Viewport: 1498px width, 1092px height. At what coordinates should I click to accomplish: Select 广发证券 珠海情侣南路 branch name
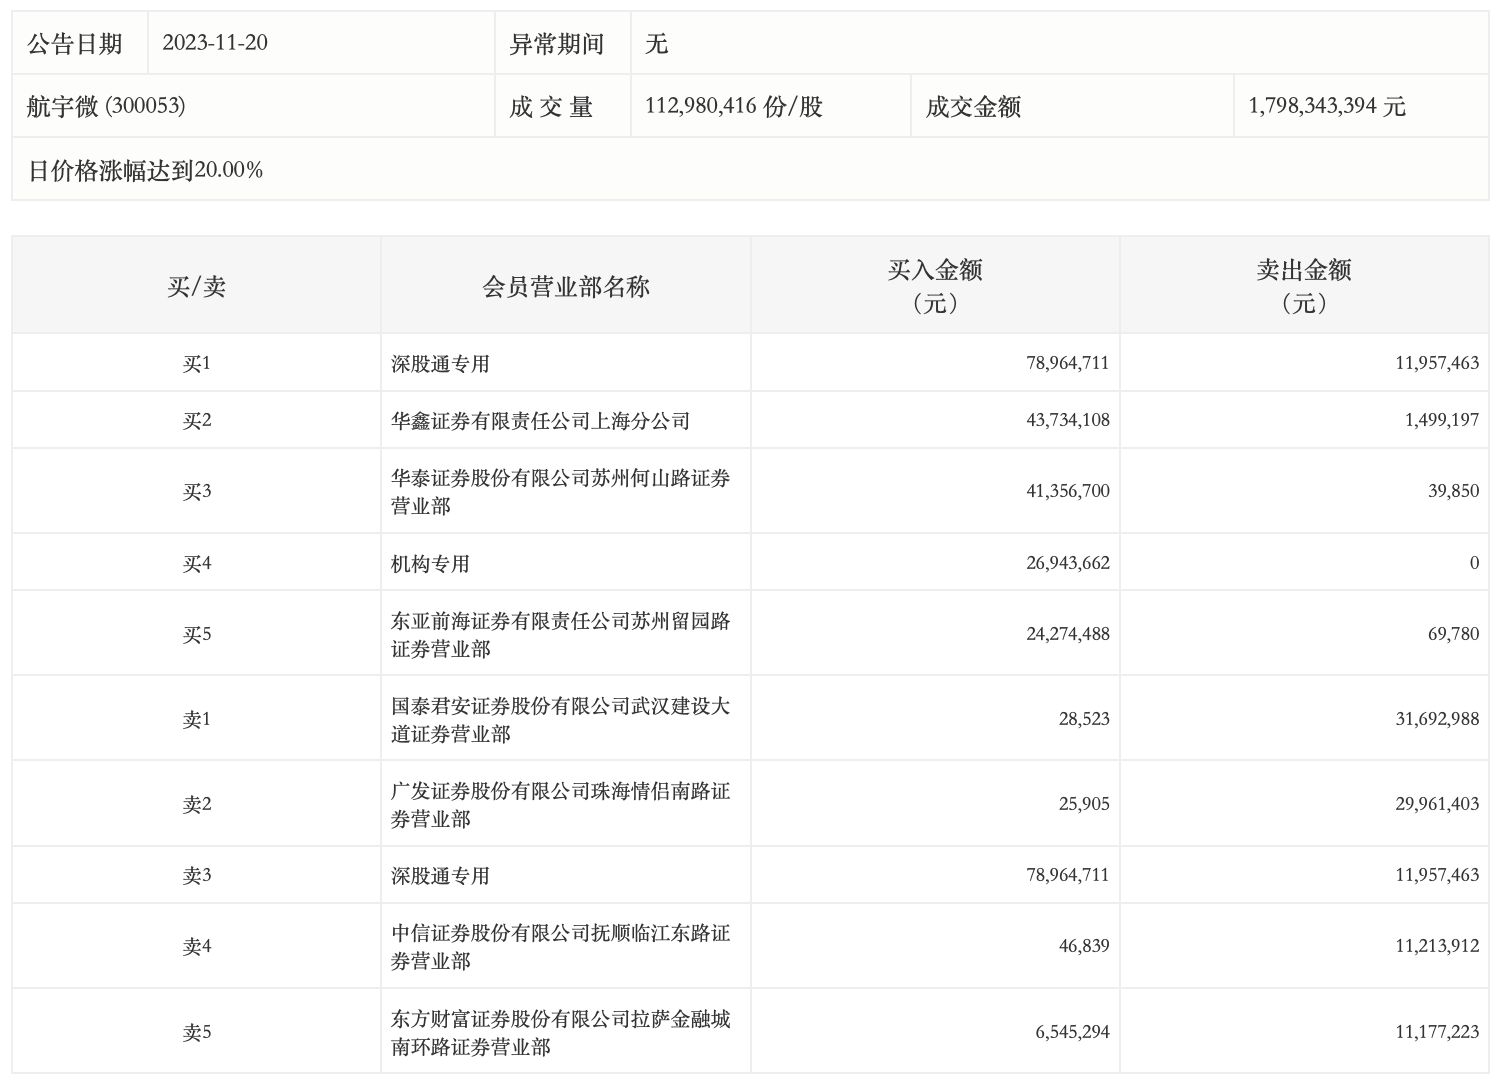[x=560, y=804]
